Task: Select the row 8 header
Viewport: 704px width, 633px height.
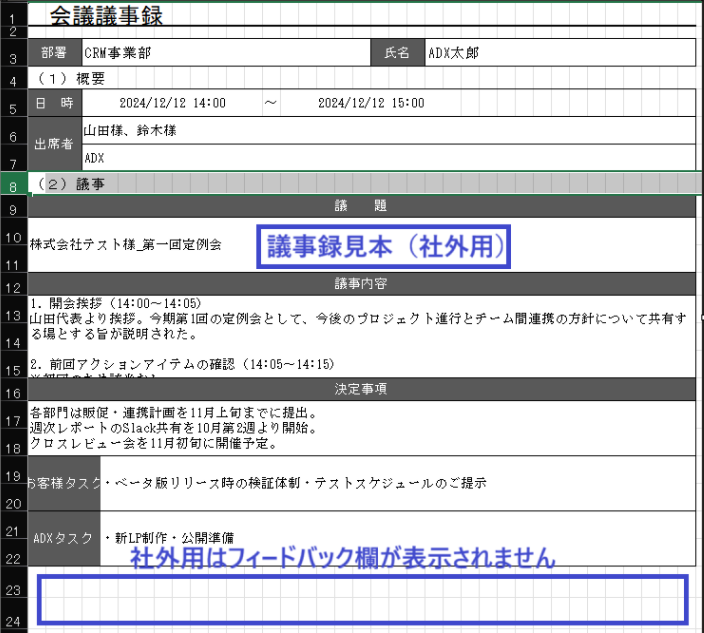Action: tap(12, 185)
